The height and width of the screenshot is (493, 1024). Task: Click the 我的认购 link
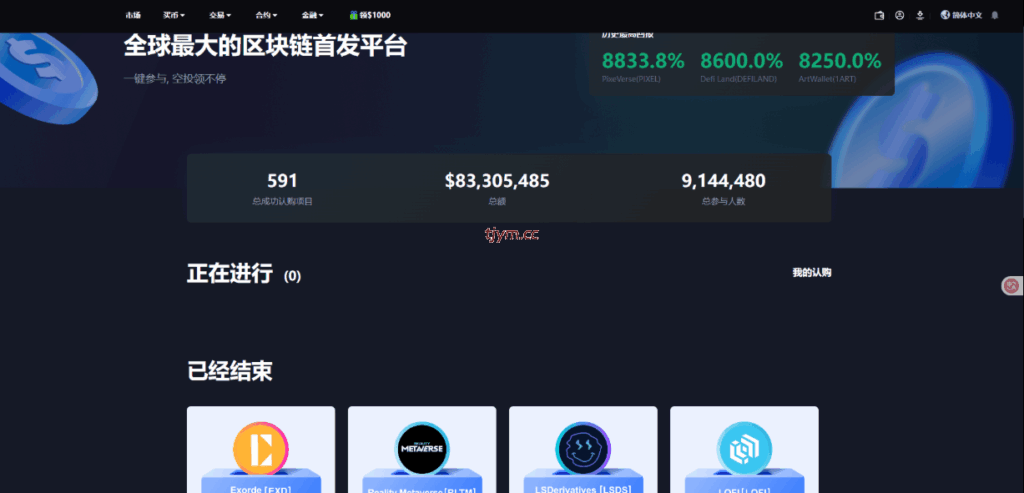[x=811, y=273]
